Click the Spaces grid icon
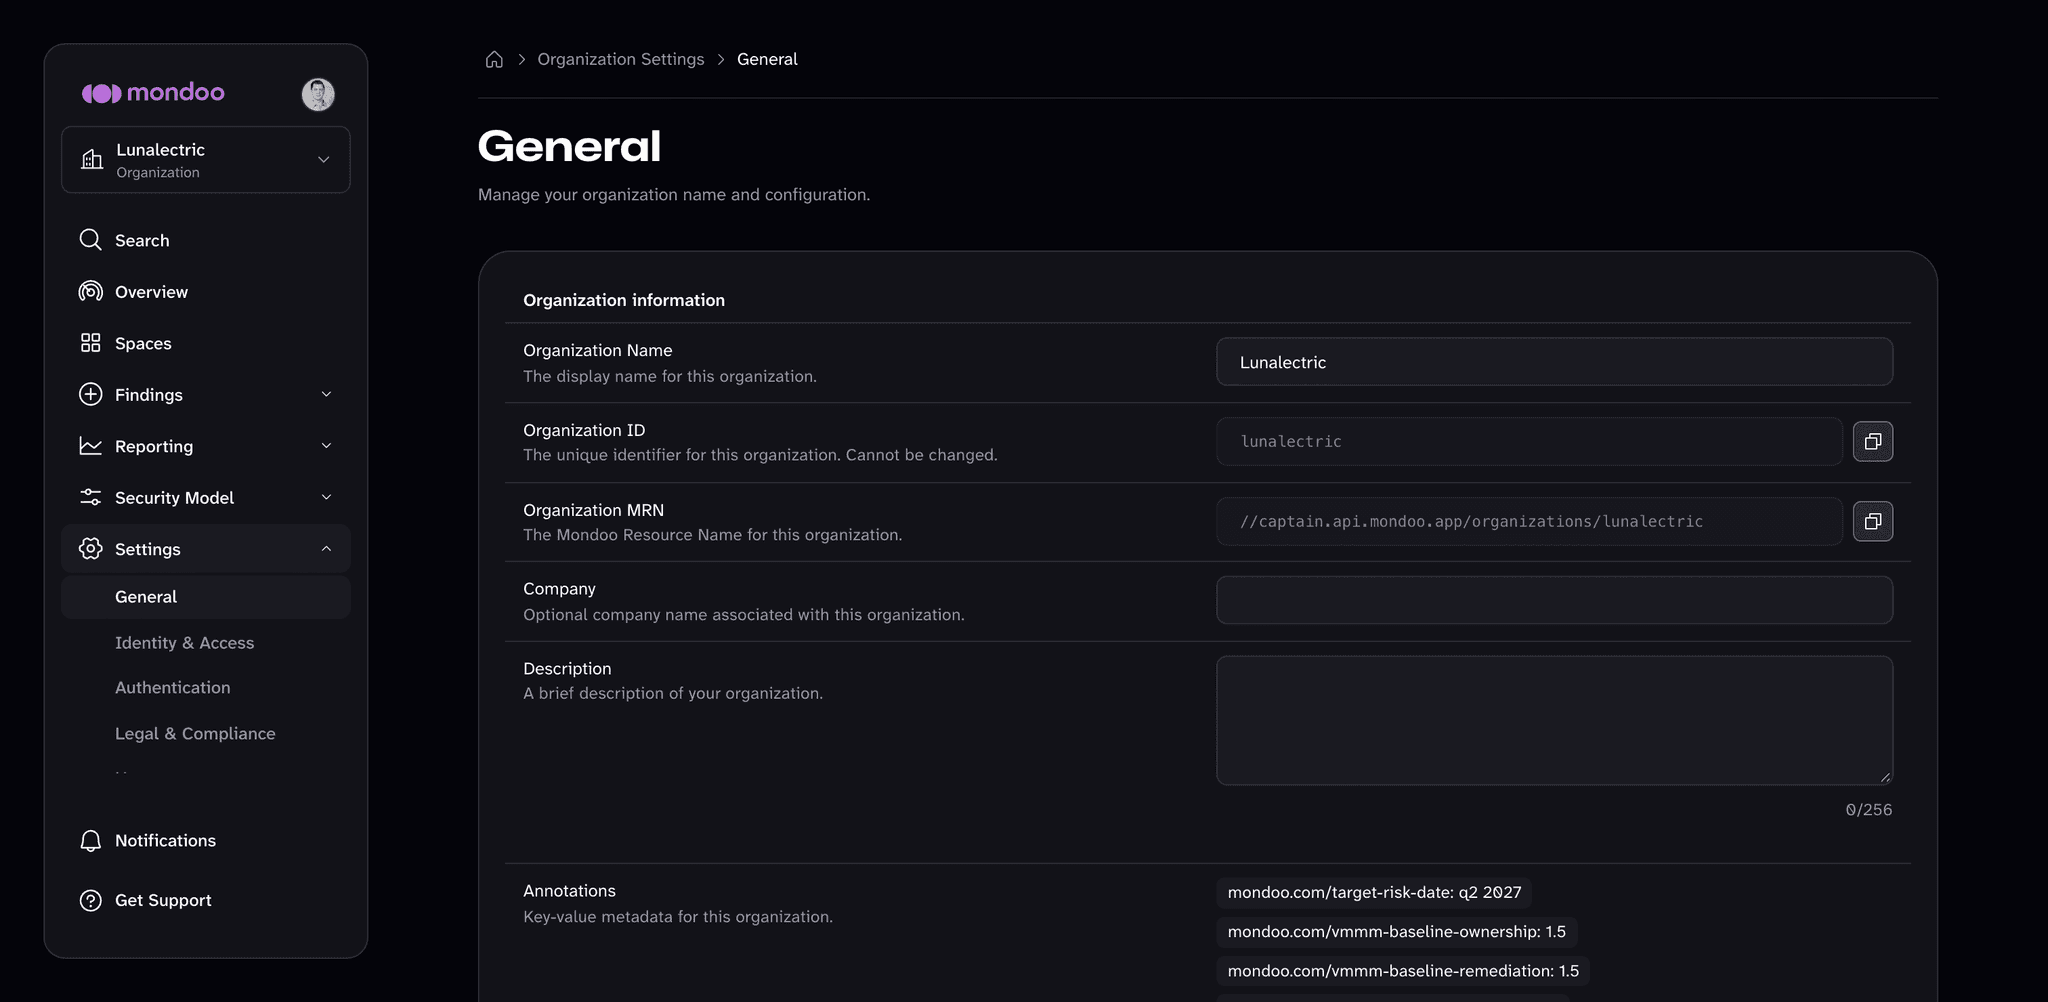 pos(90,343)
